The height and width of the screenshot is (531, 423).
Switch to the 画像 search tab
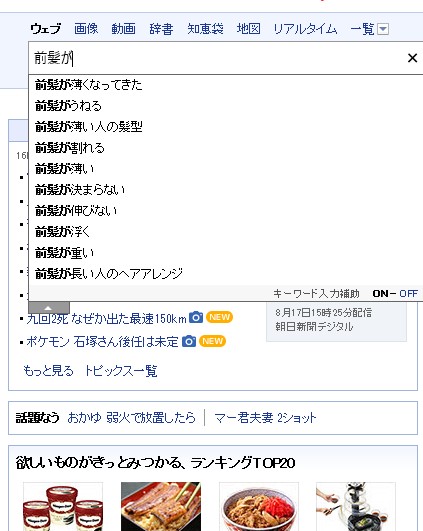coord(86,29)
